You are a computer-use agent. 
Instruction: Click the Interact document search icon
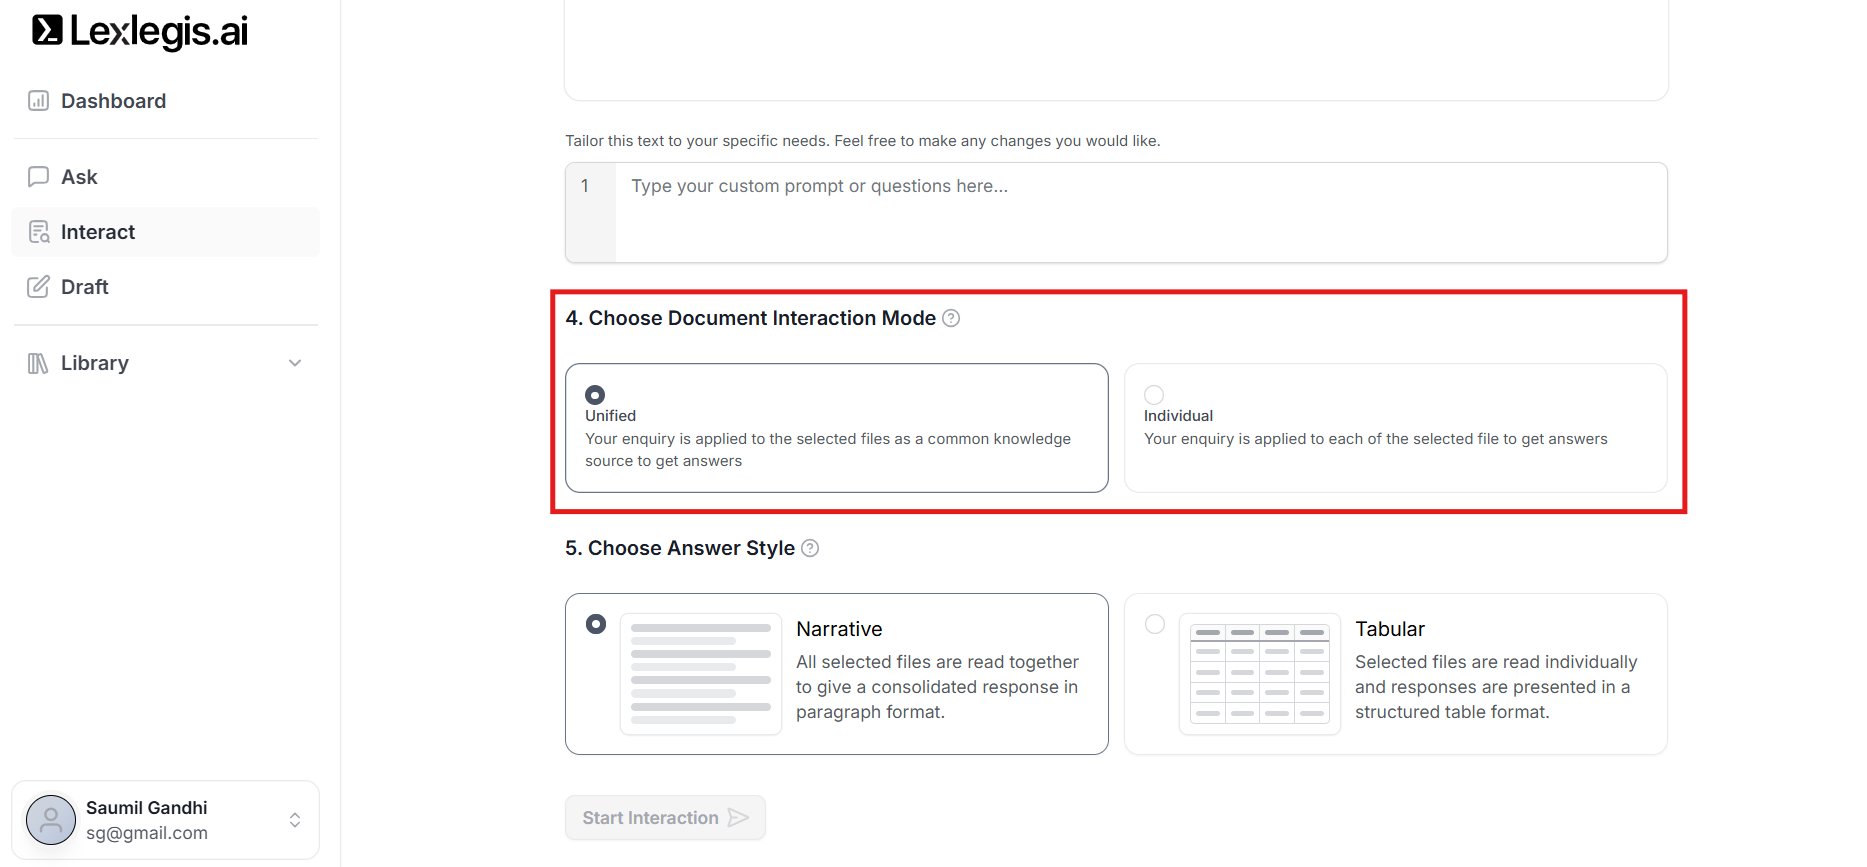(38, 232)
